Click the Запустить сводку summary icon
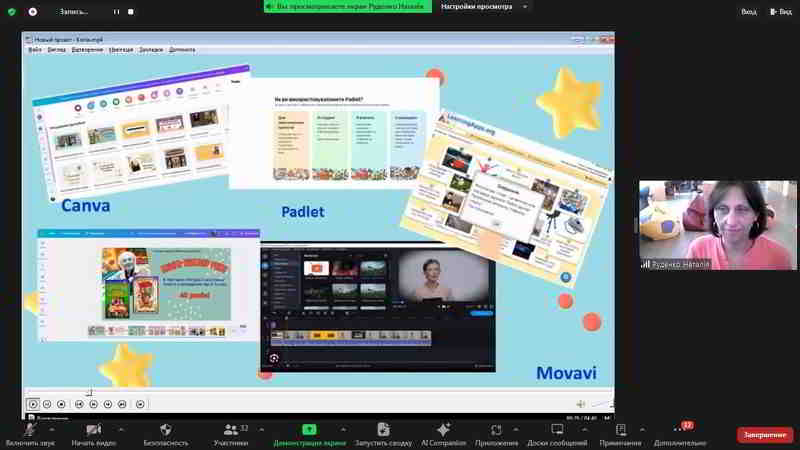The image size is (800, 450). (x=383, y=430)
